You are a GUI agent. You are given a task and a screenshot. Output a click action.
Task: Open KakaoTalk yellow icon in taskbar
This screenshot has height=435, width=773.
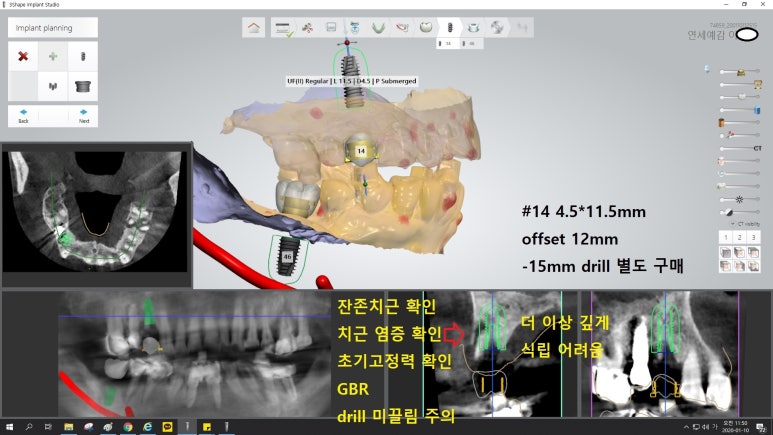[167, 427]
